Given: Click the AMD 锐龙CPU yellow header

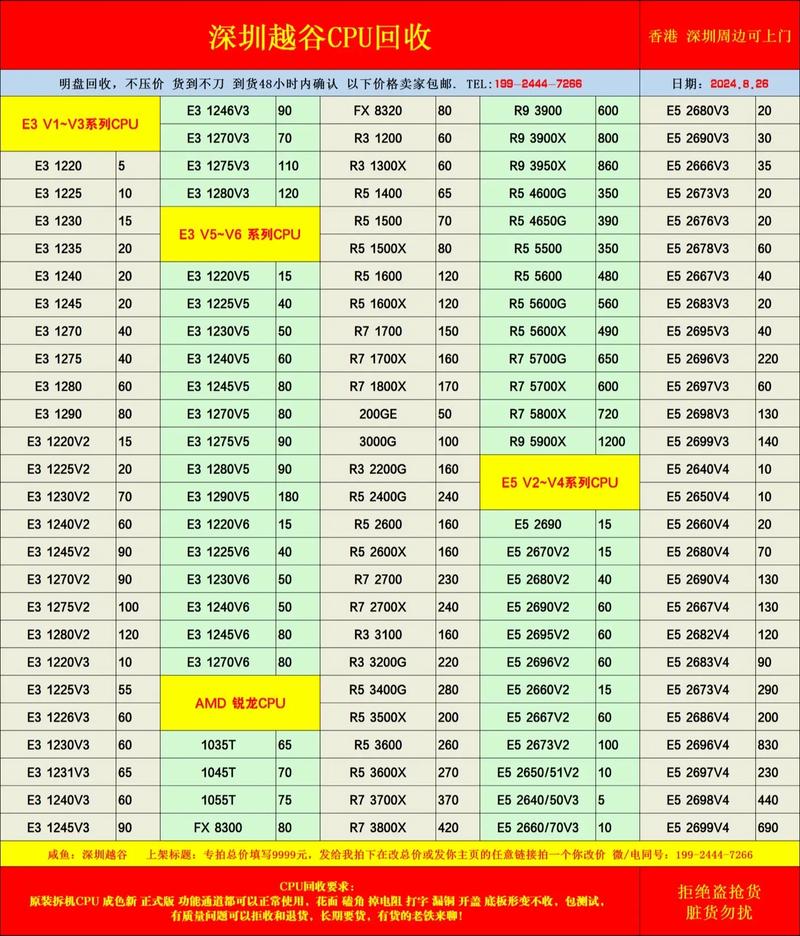Looking at the screenshot, I should (240, 703).
